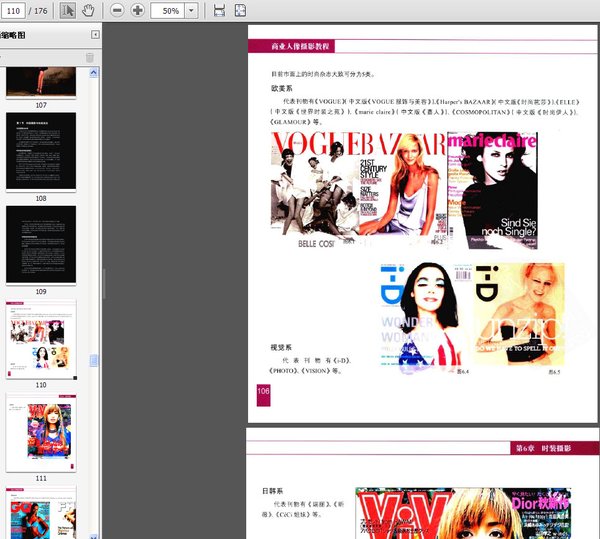Click thumbnail scrollbar up arrow
The image size is (600, 539).
click(x=94, y=72)
